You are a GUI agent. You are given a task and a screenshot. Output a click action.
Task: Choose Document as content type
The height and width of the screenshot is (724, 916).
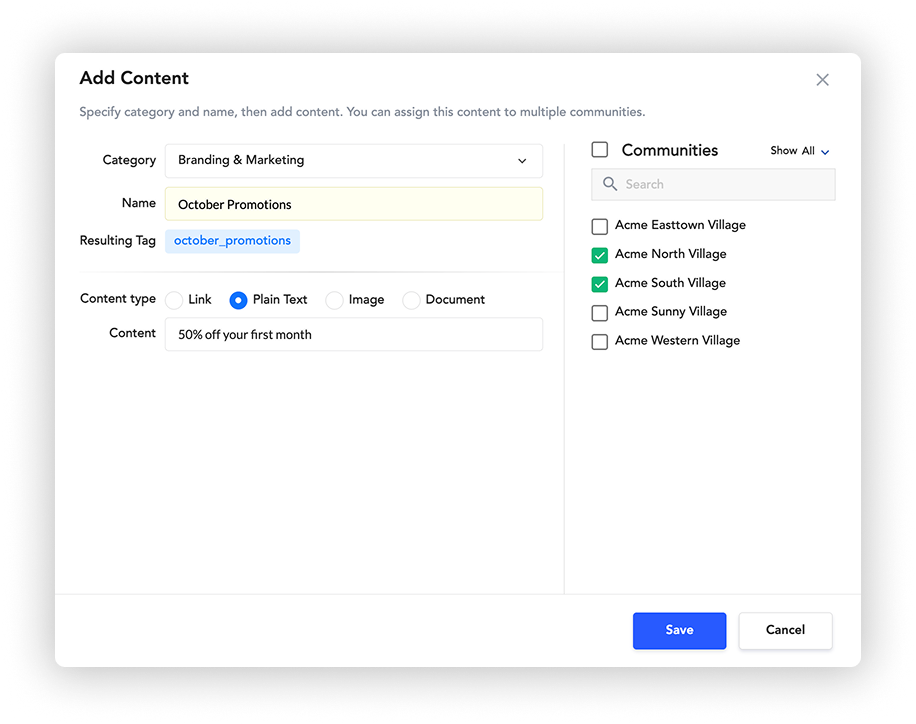[411, 300]
